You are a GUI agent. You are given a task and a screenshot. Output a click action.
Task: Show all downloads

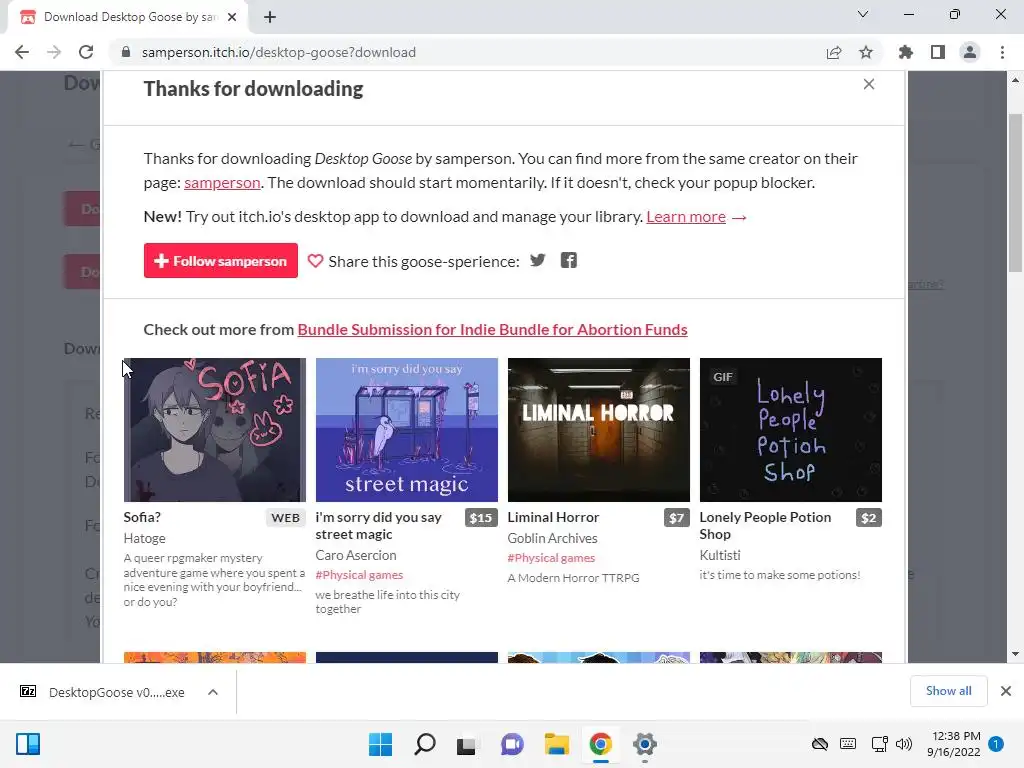[x=949, y=691]
